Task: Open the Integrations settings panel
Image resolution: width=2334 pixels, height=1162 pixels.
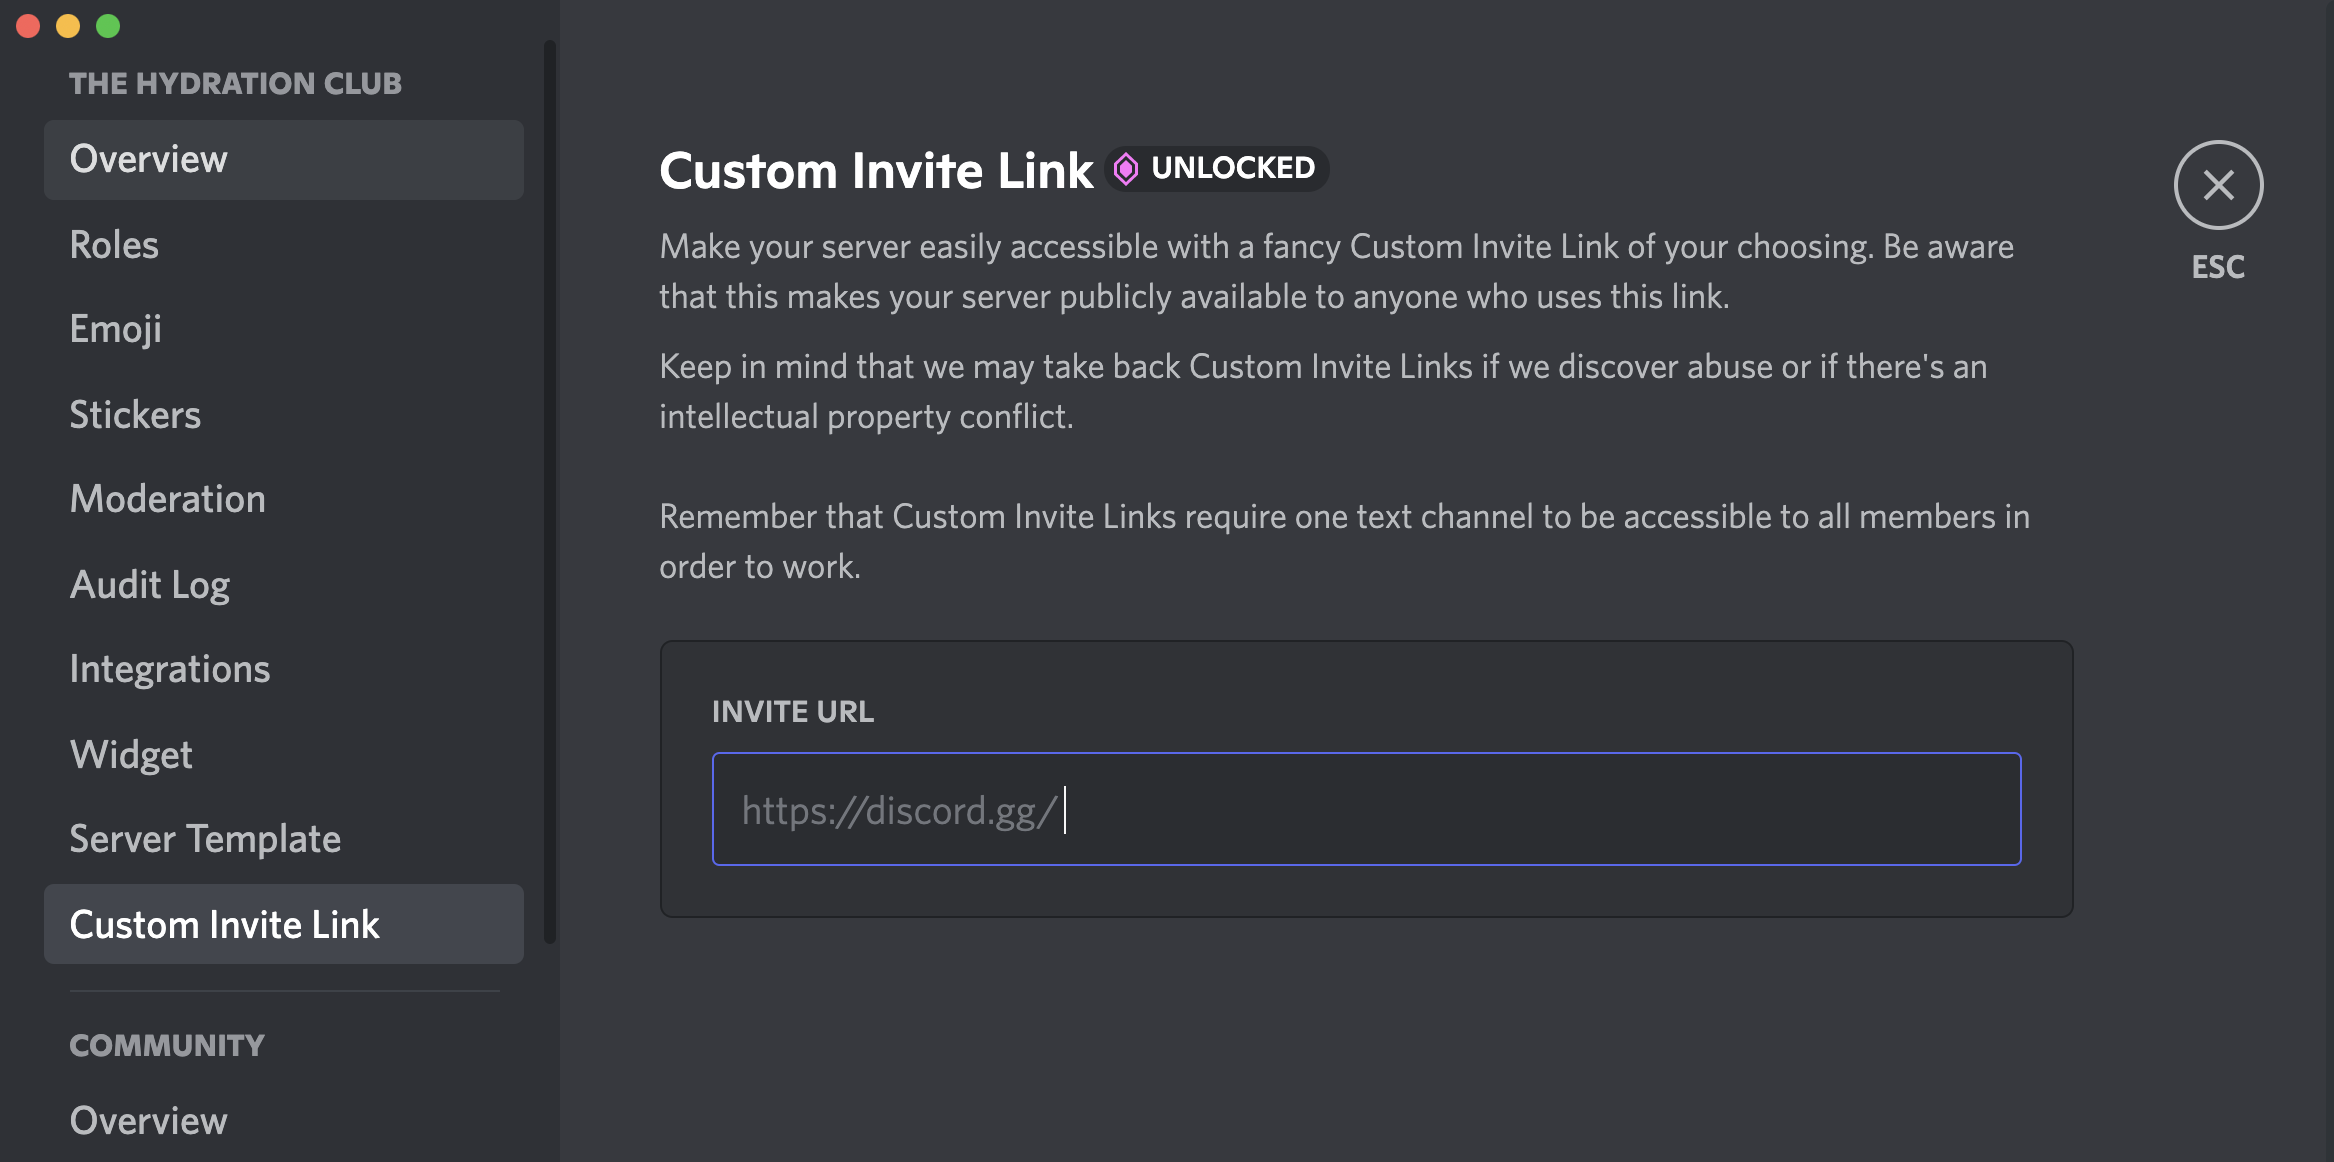Action: pos(170,668)
